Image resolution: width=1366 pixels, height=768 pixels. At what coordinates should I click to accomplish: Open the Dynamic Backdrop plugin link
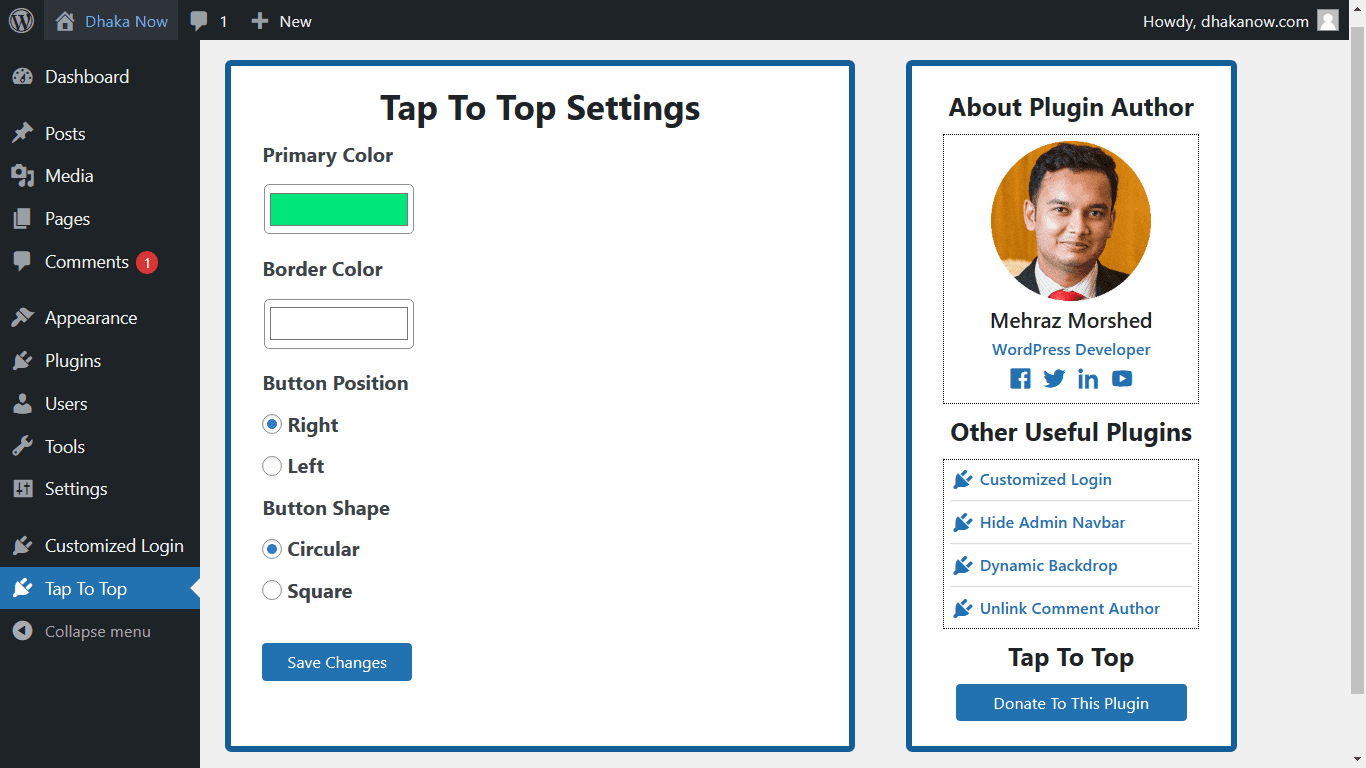(x=1048, y=566)
